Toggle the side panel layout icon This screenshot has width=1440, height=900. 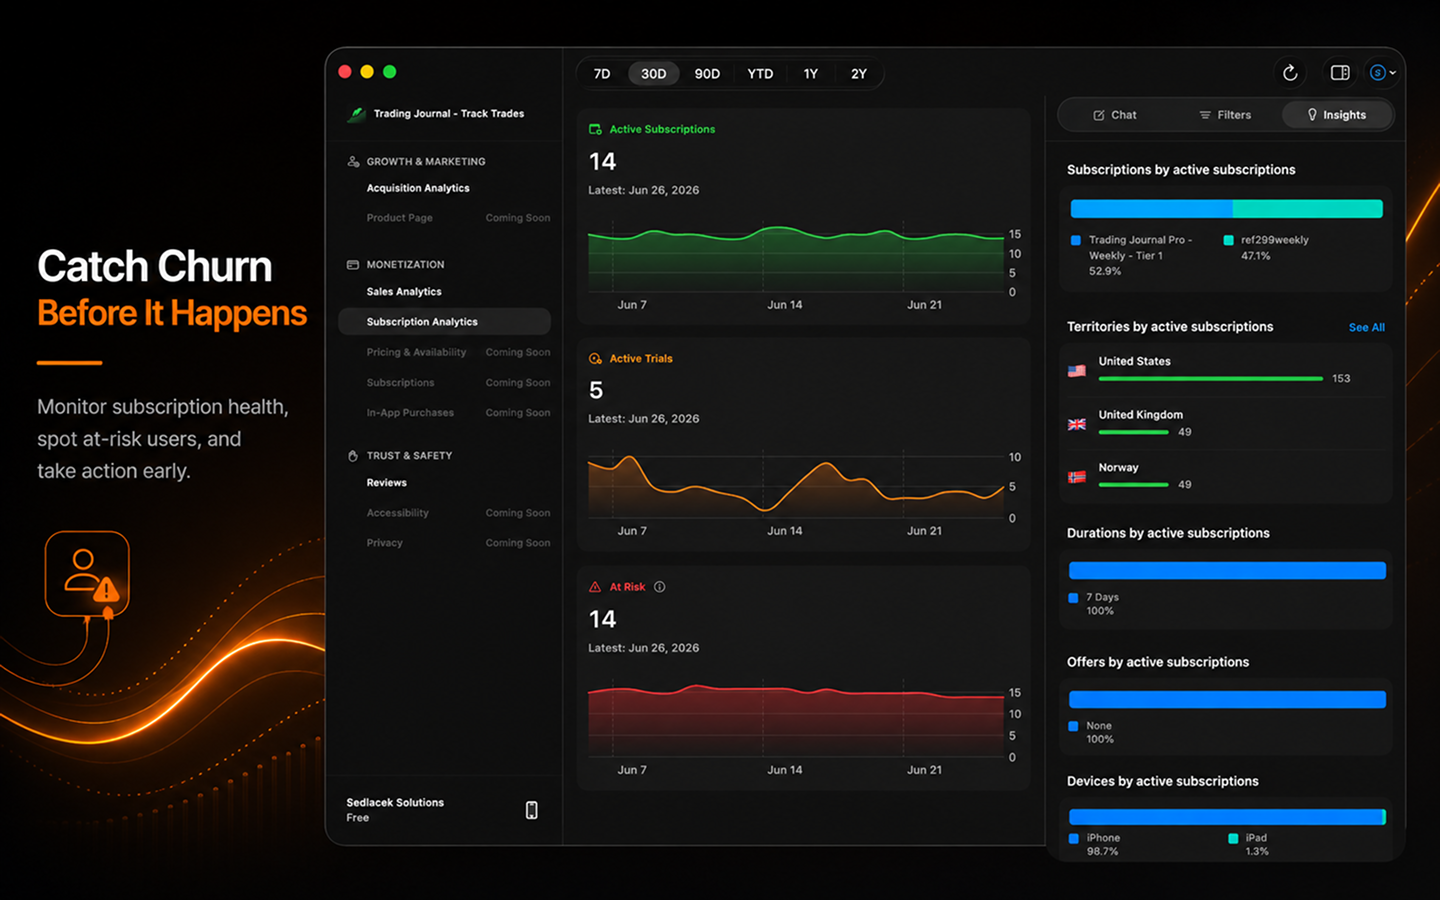point(1340,73)
